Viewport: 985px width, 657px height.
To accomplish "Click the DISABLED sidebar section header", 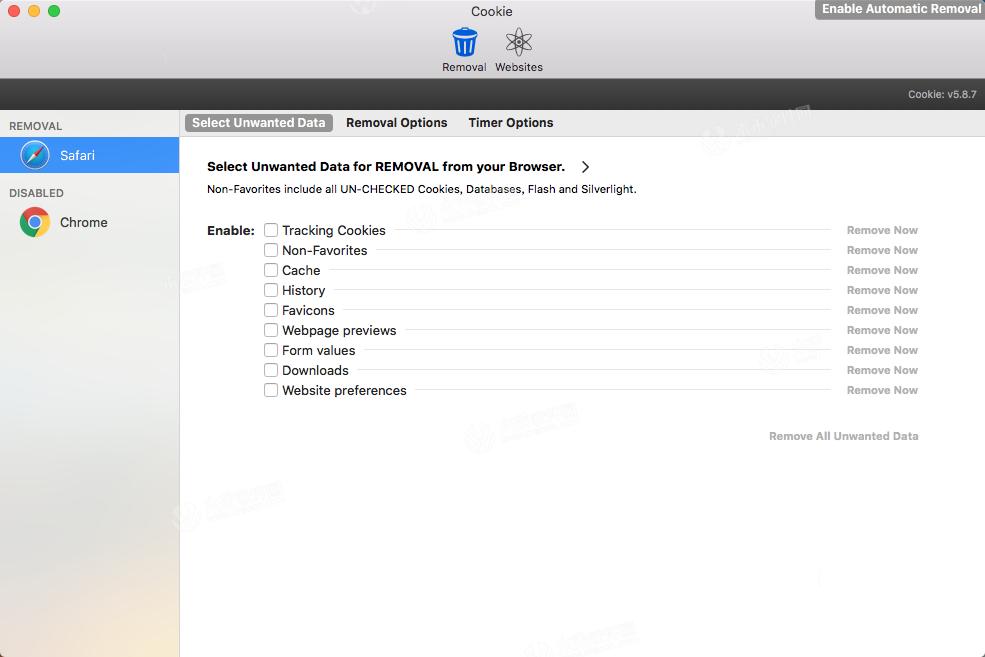I will pos(36,193).
